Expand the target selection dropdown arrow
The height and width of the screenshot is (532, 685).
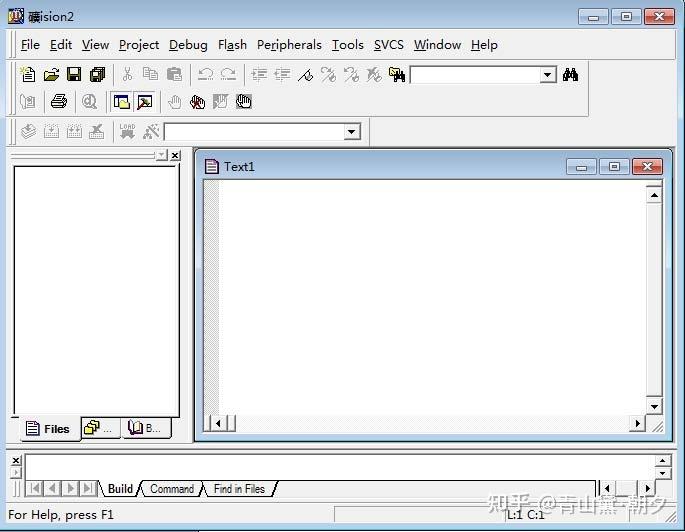pos(351,131)
